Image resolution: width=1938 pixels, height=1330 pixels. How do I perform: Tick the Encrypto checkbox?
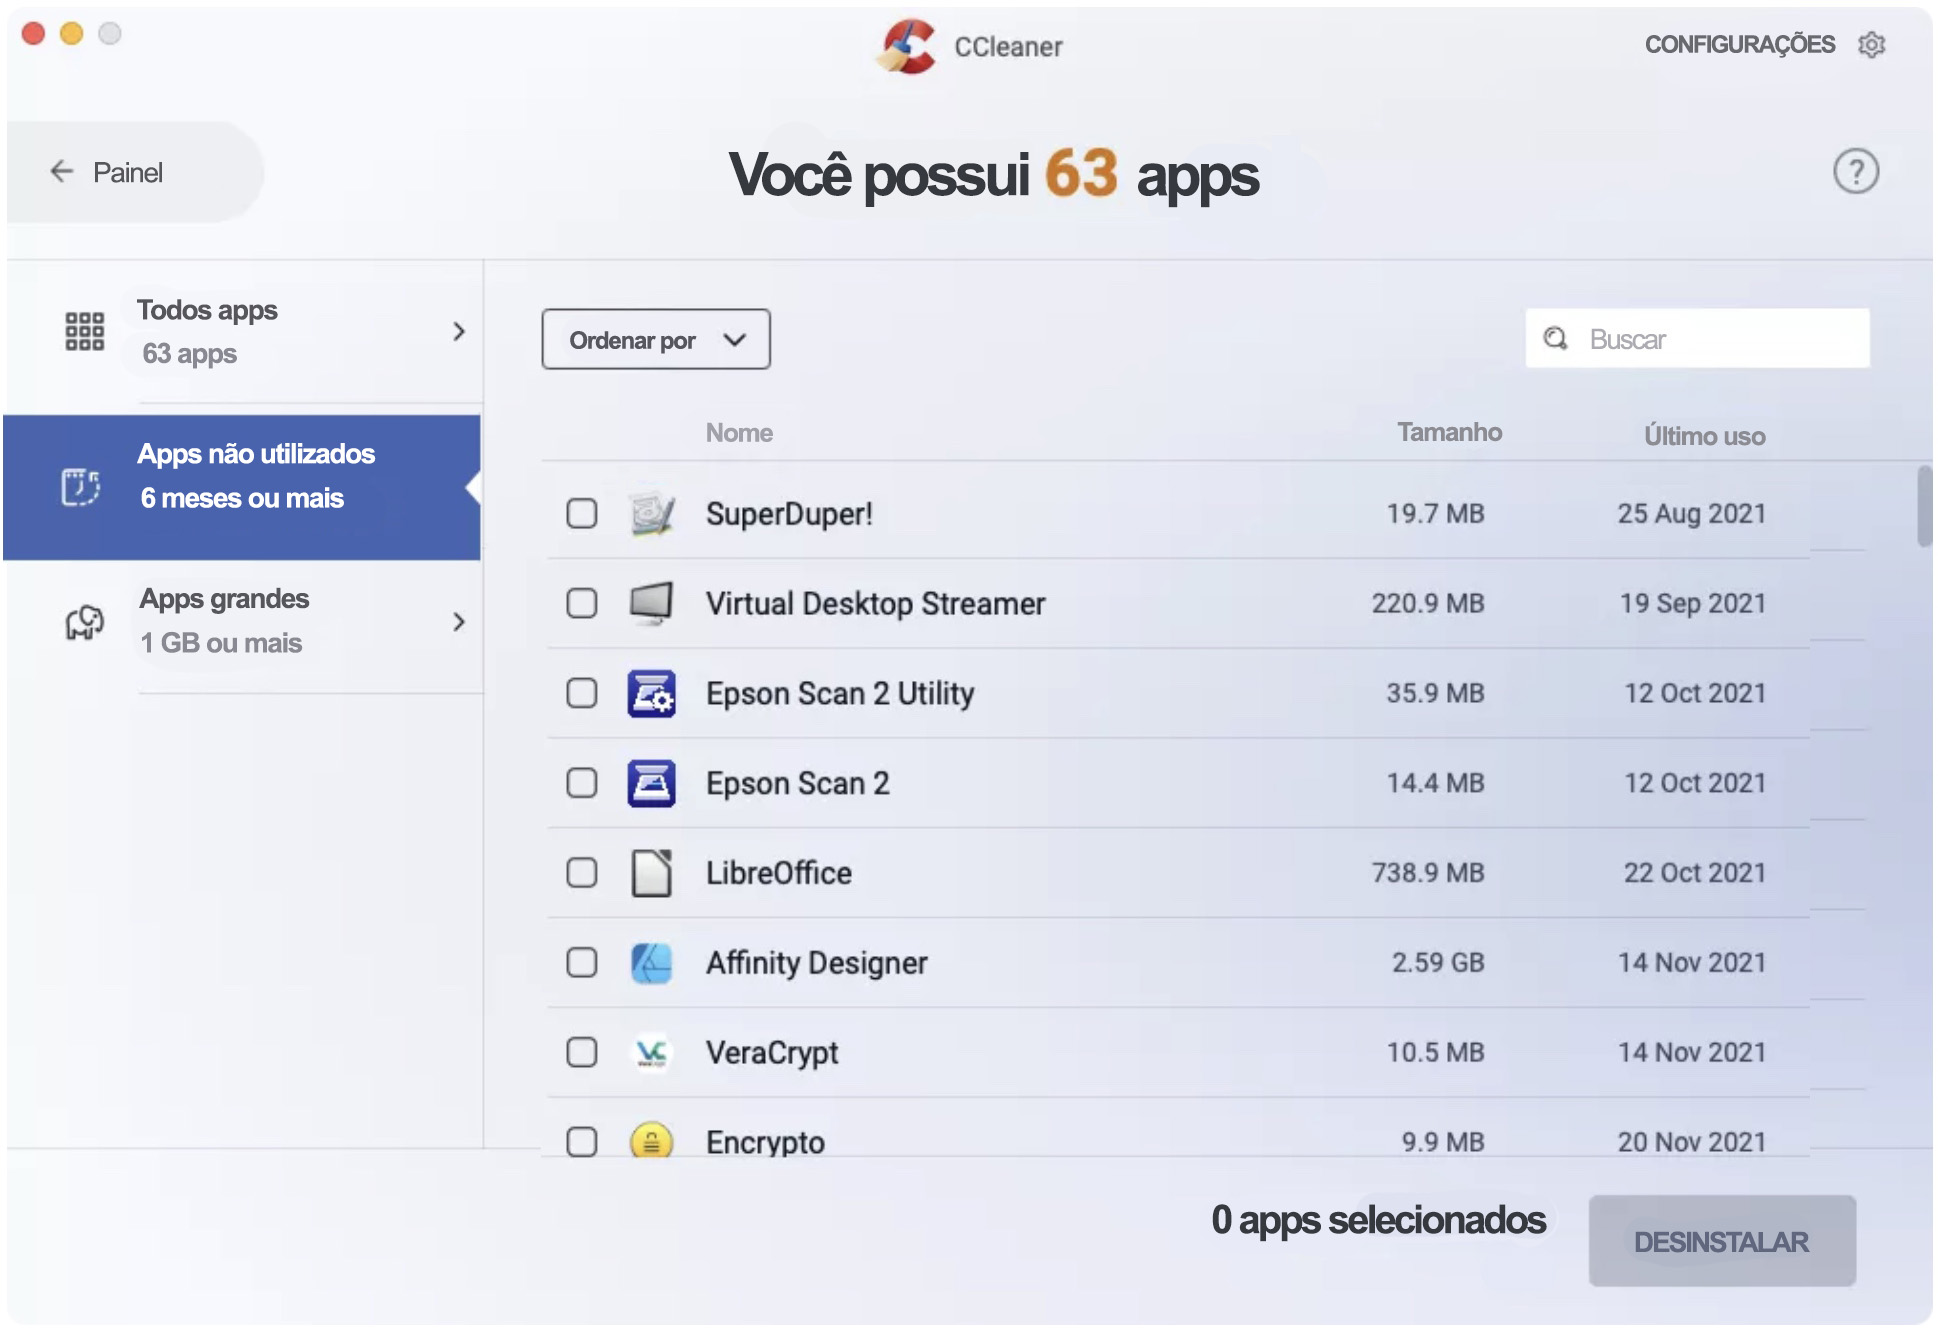pyautogui.click(x=582, y=1142)
